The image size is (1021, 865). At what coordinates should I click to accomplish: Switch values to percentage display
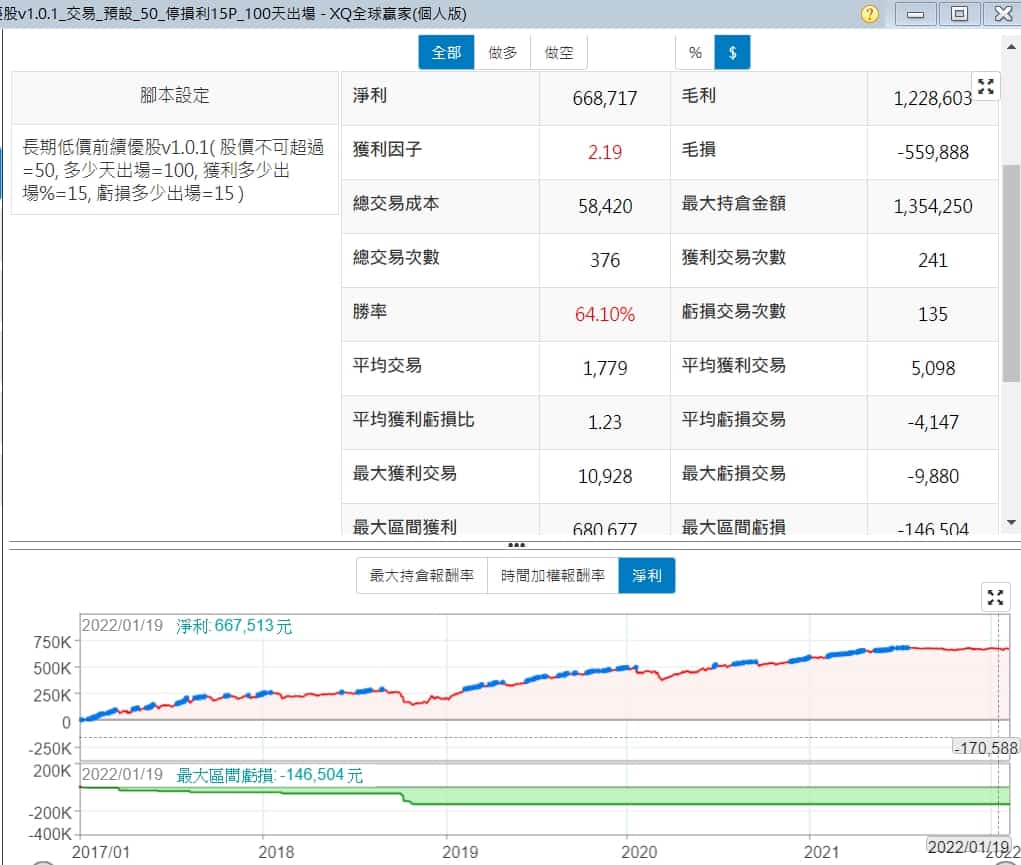pos(695,53)
